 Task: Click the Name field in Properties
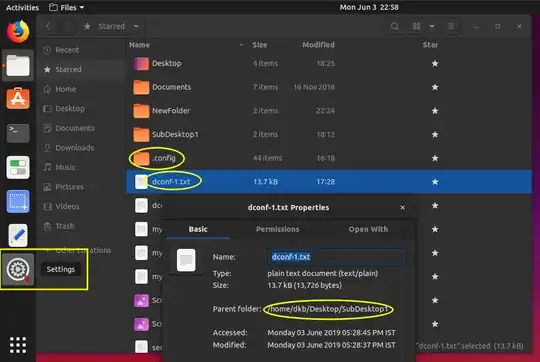(336, 257)
